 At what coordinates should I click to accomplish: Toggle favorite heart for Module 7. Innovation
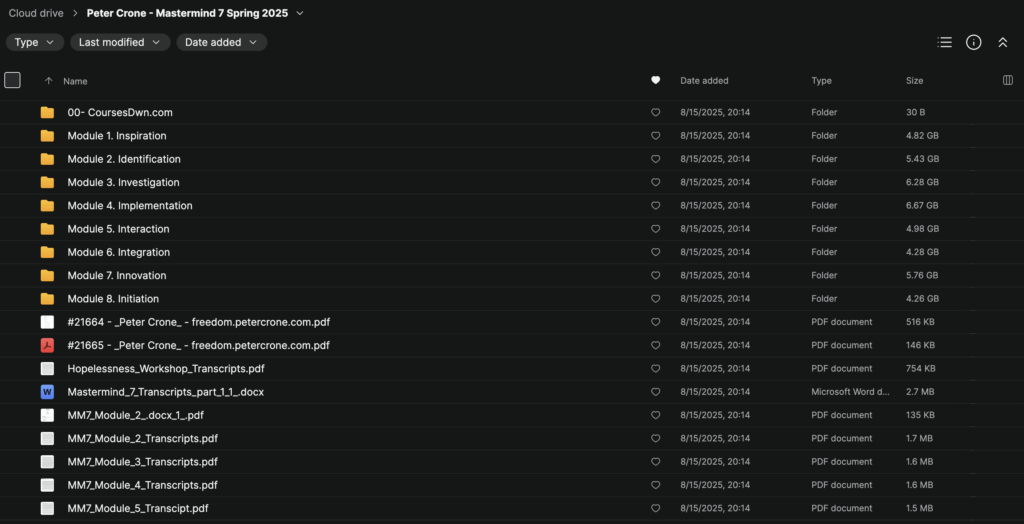655,276
